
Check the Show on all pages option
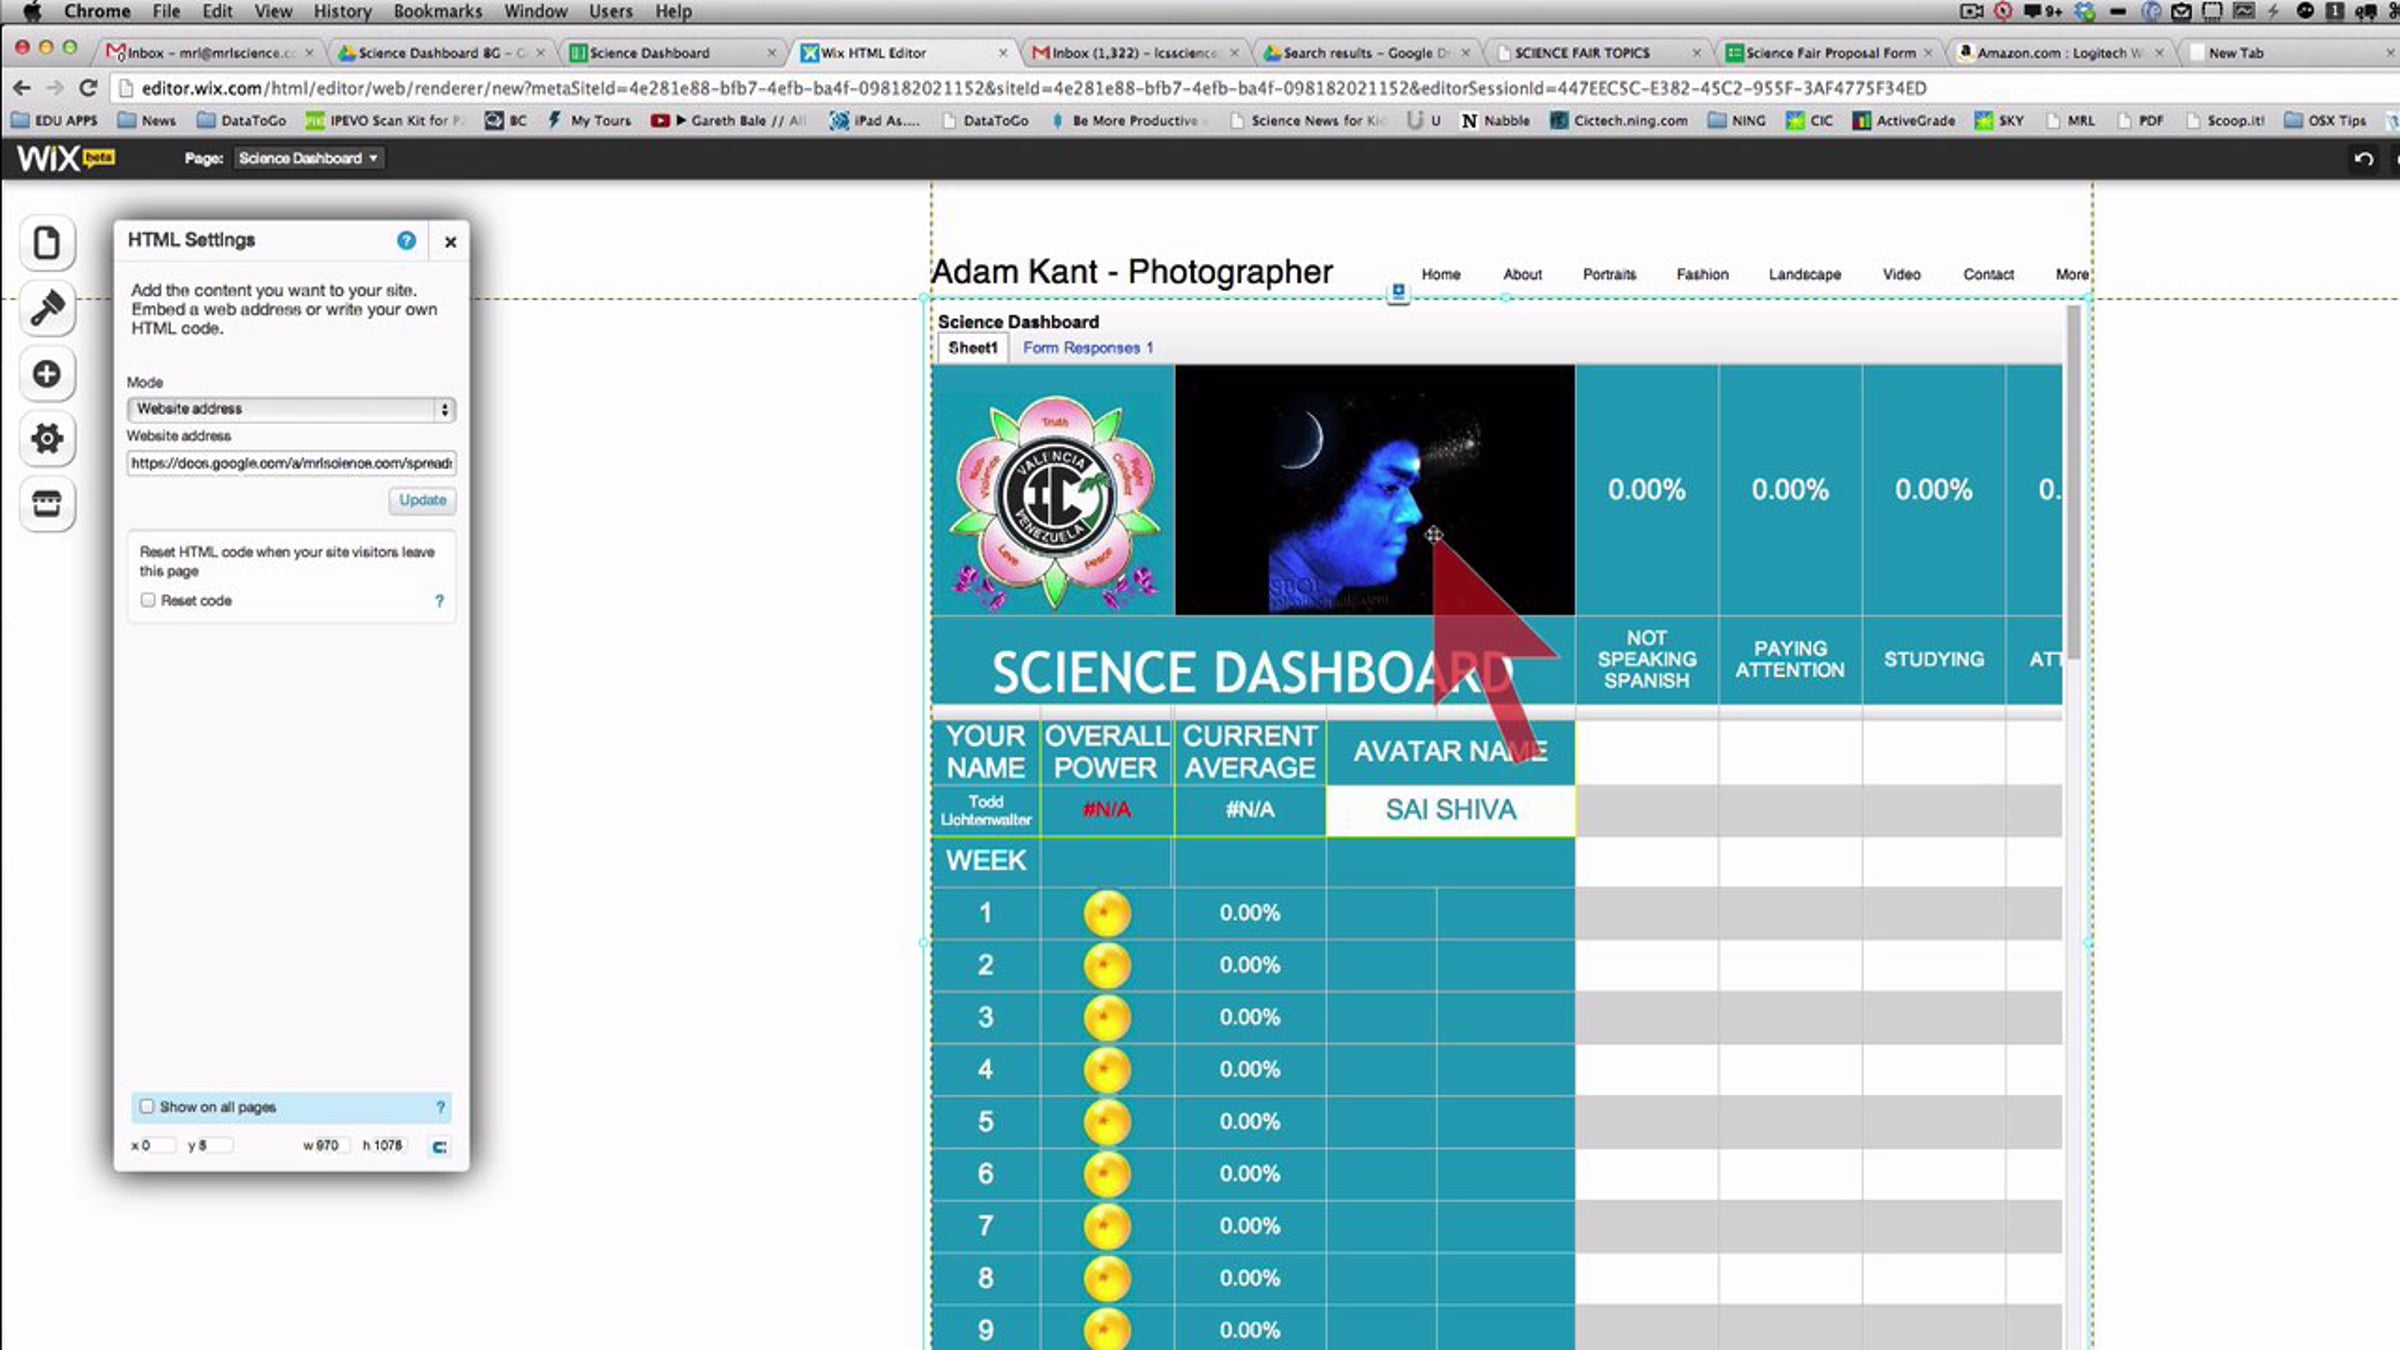click(x=148, y=1106)
